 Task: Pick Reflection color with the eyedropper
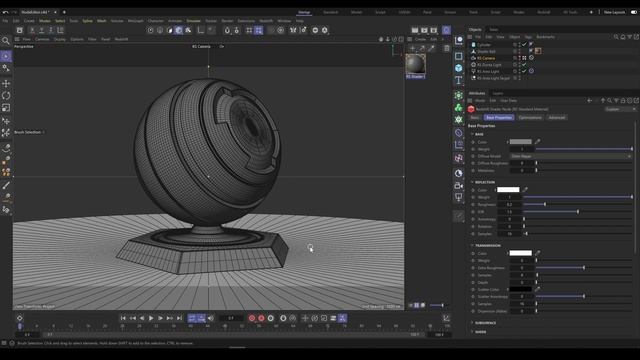tap(525, 190)
